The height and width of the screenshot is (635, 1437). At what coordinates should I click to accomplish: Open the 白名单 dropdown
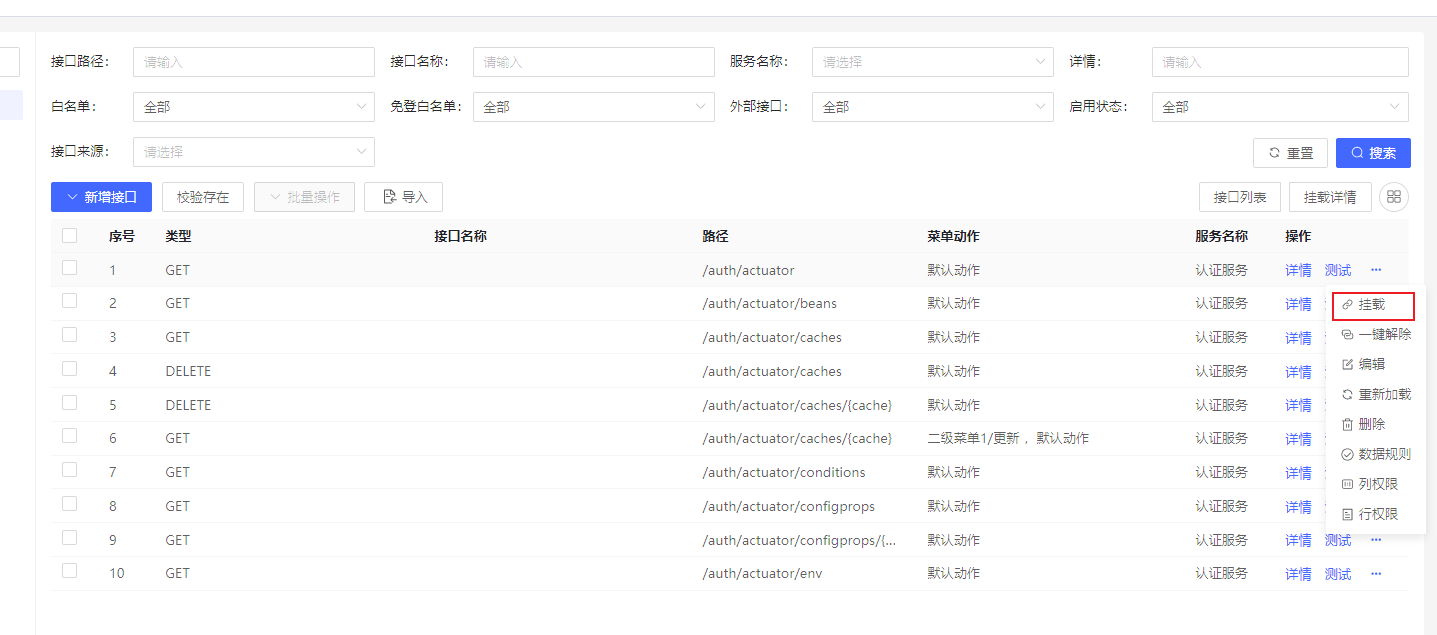point(254,107)
